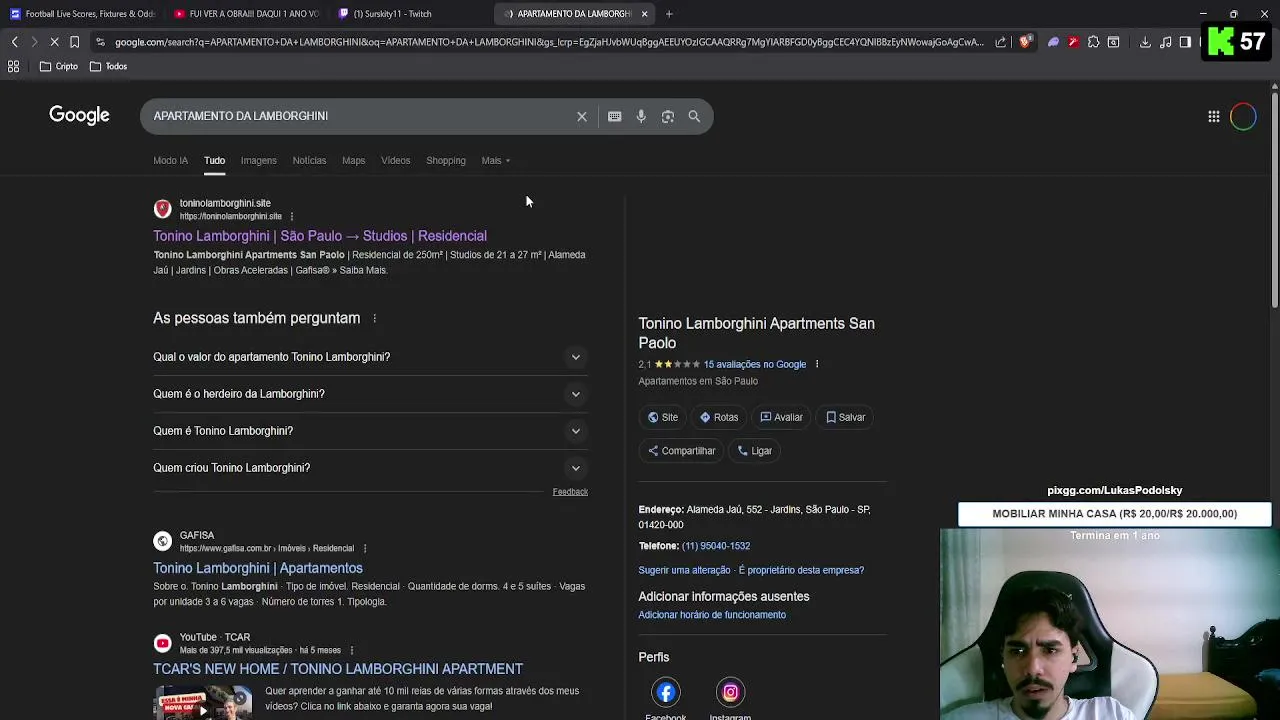Call phone number (11) 95040-1532 link
This screenshot has height=720, width=1280.
(716, 546)
